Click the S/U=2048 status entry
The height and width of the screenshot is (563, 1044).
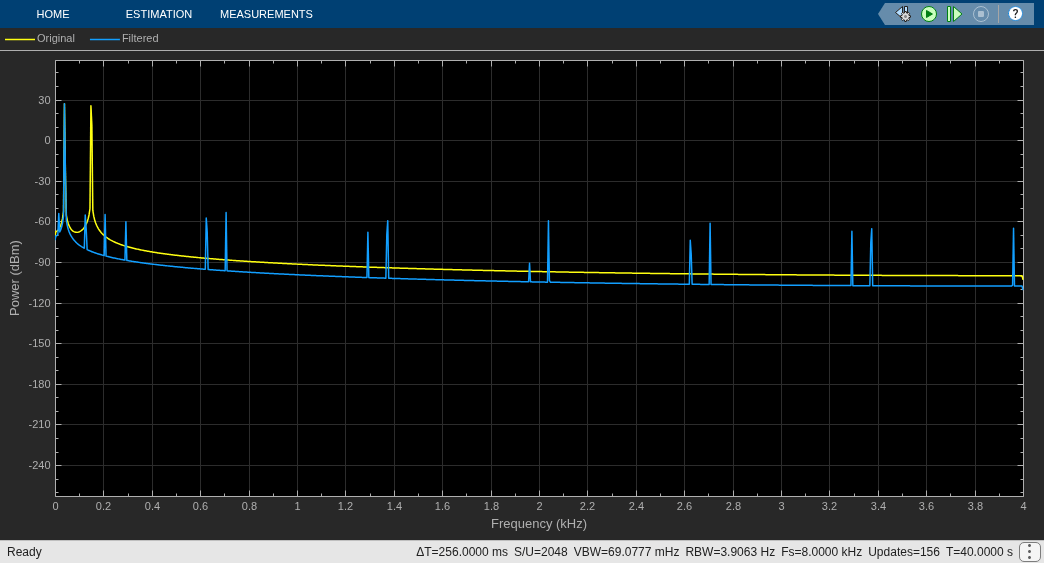541,552
